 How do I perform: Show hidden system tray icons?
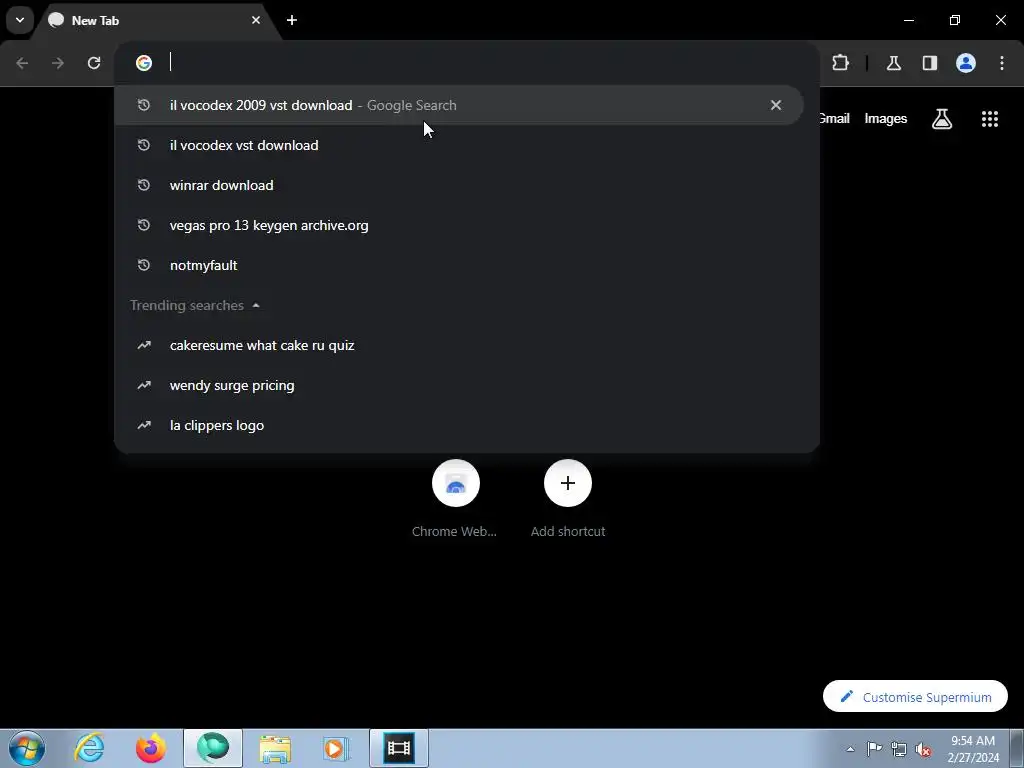850,749
